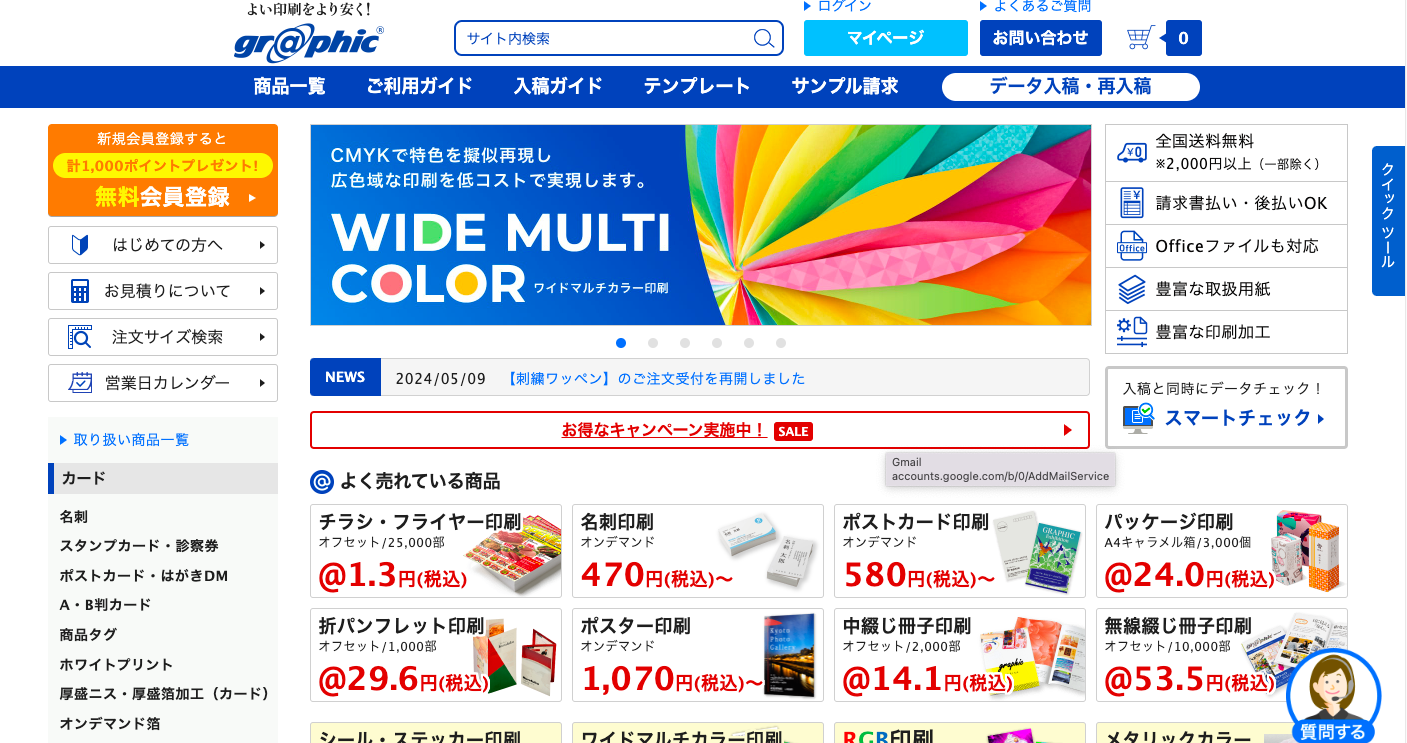Select the second carousel dot
1407x743 pixels.
click(x=653, y=343)
